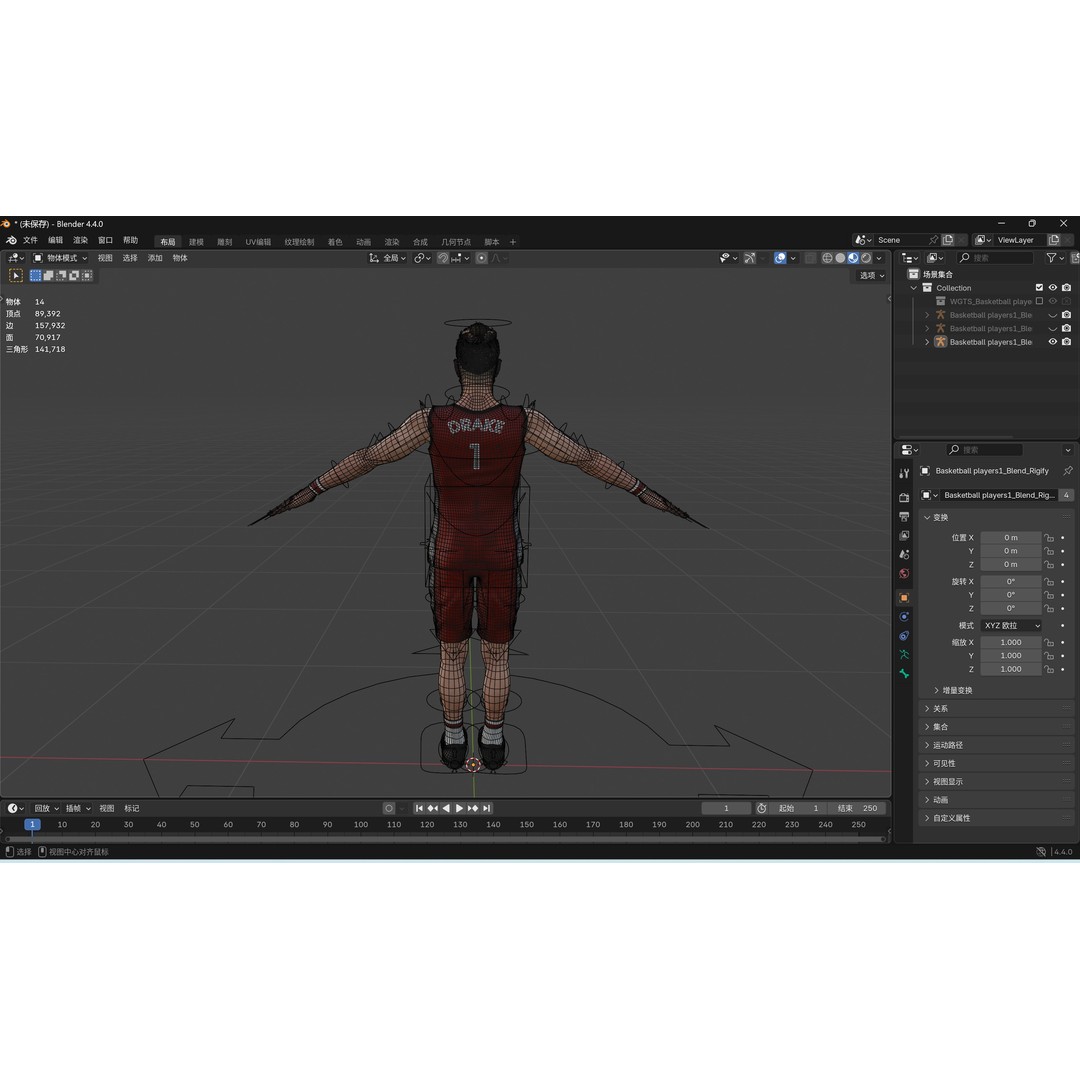Open the object interaction mode dropdown
Screen dimensions: 1080x1080
click(x=61, y=258)
